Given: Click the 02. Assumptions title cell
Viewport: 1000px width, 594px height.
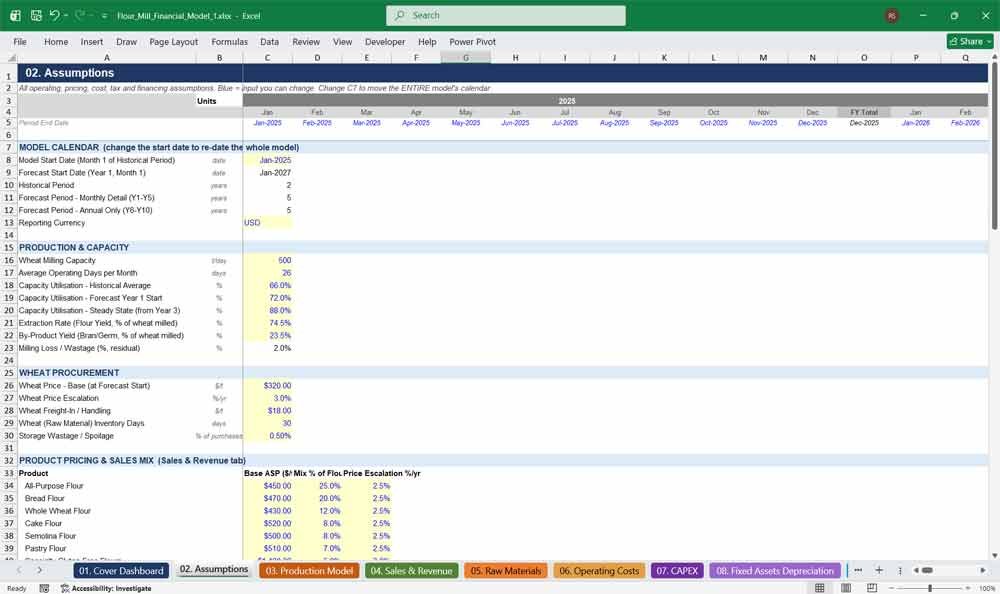Looking at the screenshot, I should 70,73.
